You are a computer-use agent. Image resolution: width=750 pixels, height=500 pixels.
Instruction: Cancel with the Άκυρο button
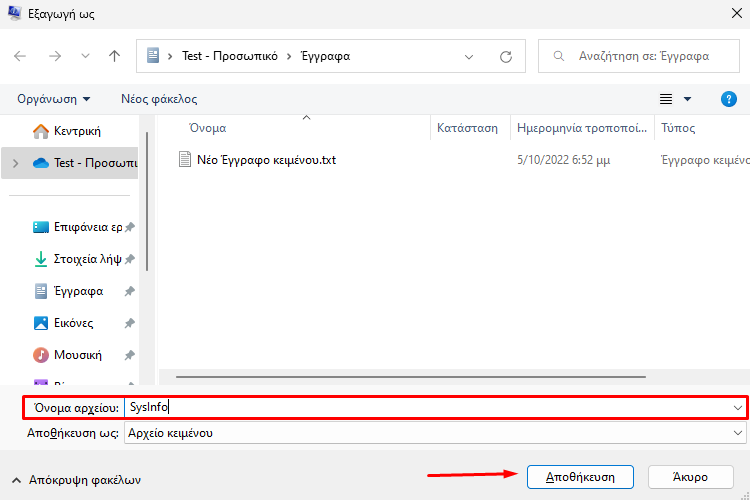coord(690,477)
